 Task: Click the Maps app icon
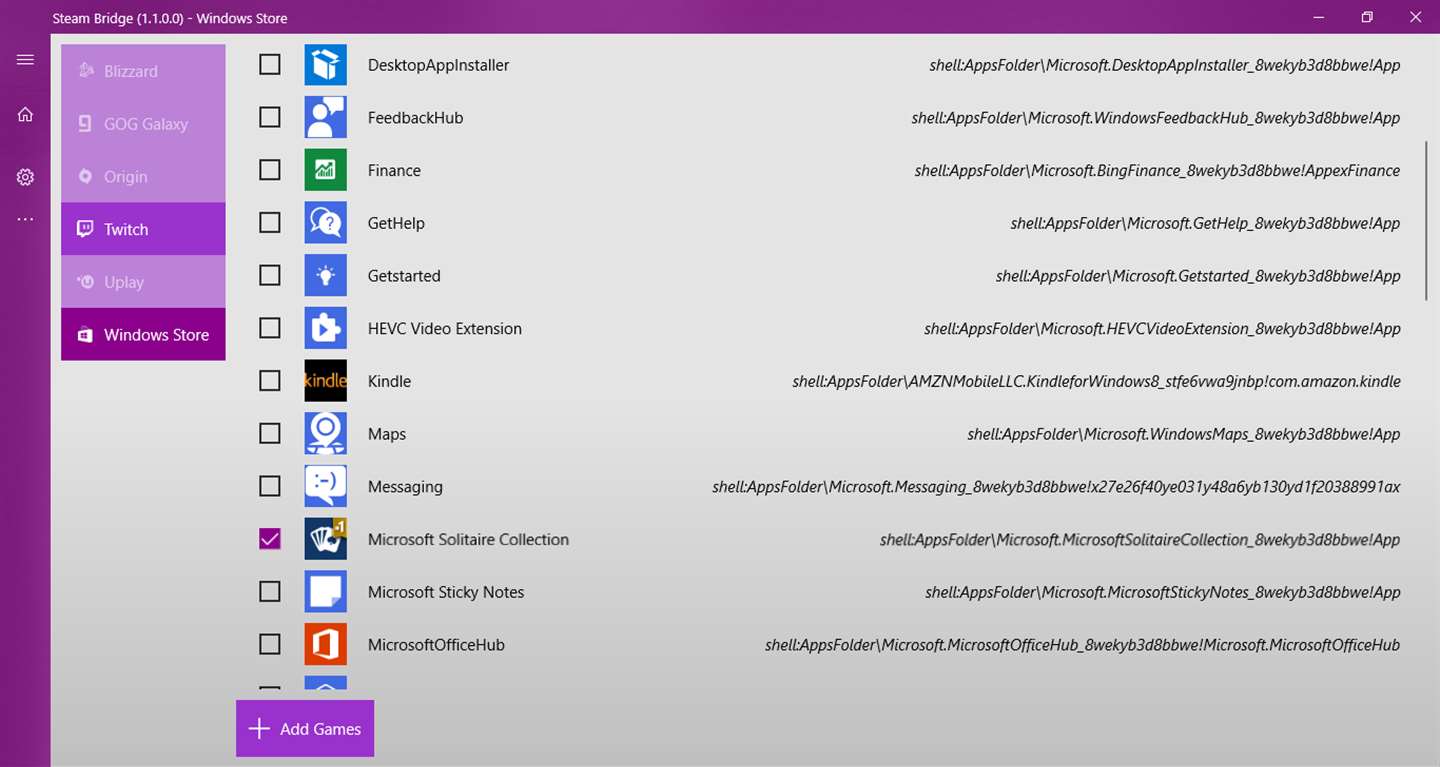(326, 434)
